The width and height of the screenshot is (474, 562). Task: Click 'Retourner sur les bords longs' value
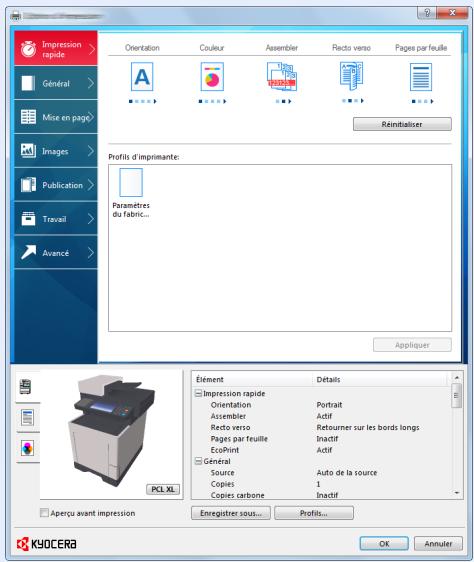click(368, 427)
